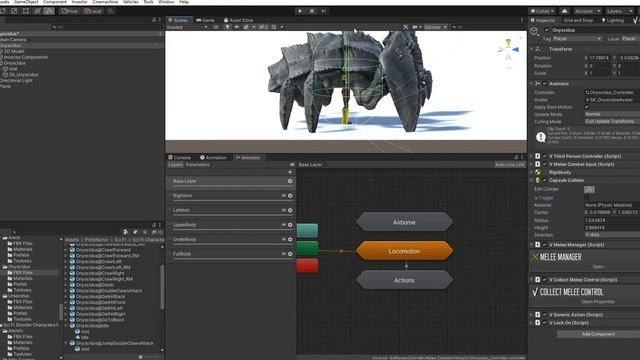Toggle the Pivot handle position button

coord(70,11)
